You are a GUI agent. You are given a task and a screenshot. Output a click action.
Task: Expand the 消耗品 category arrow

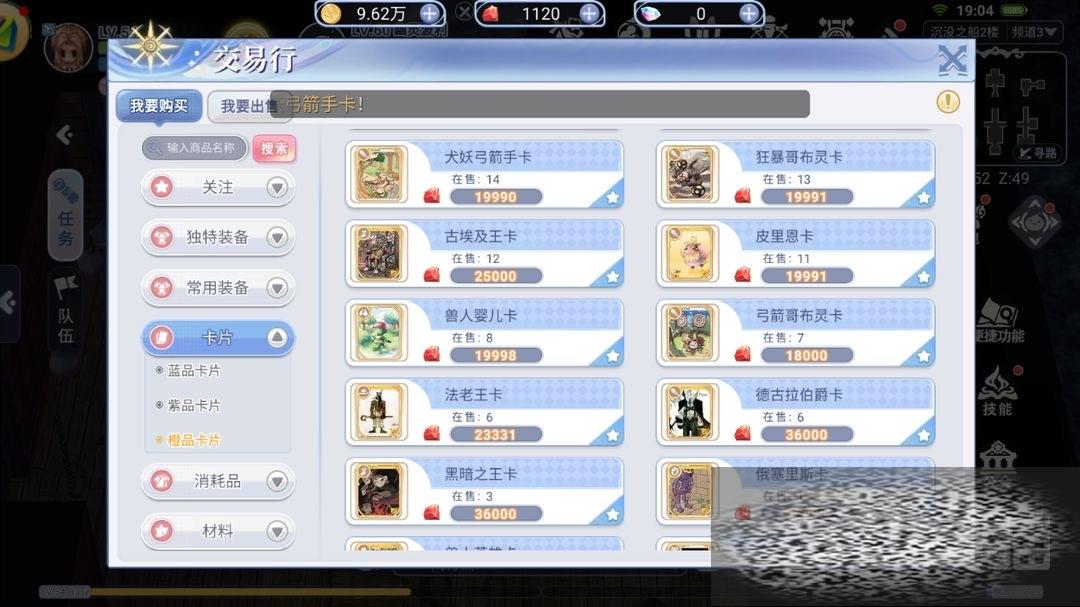click(277, 481)
